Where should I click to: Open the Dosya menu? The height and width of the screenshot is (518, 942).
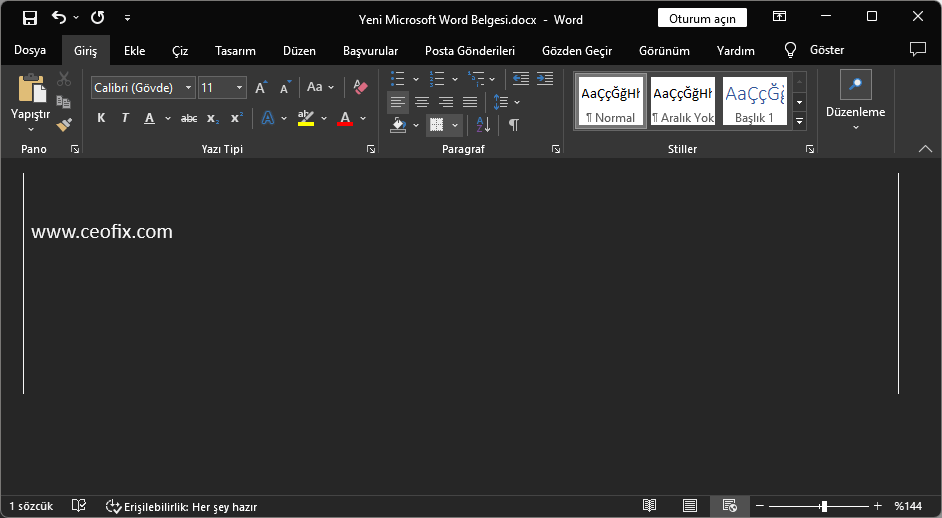click(30, 50)
